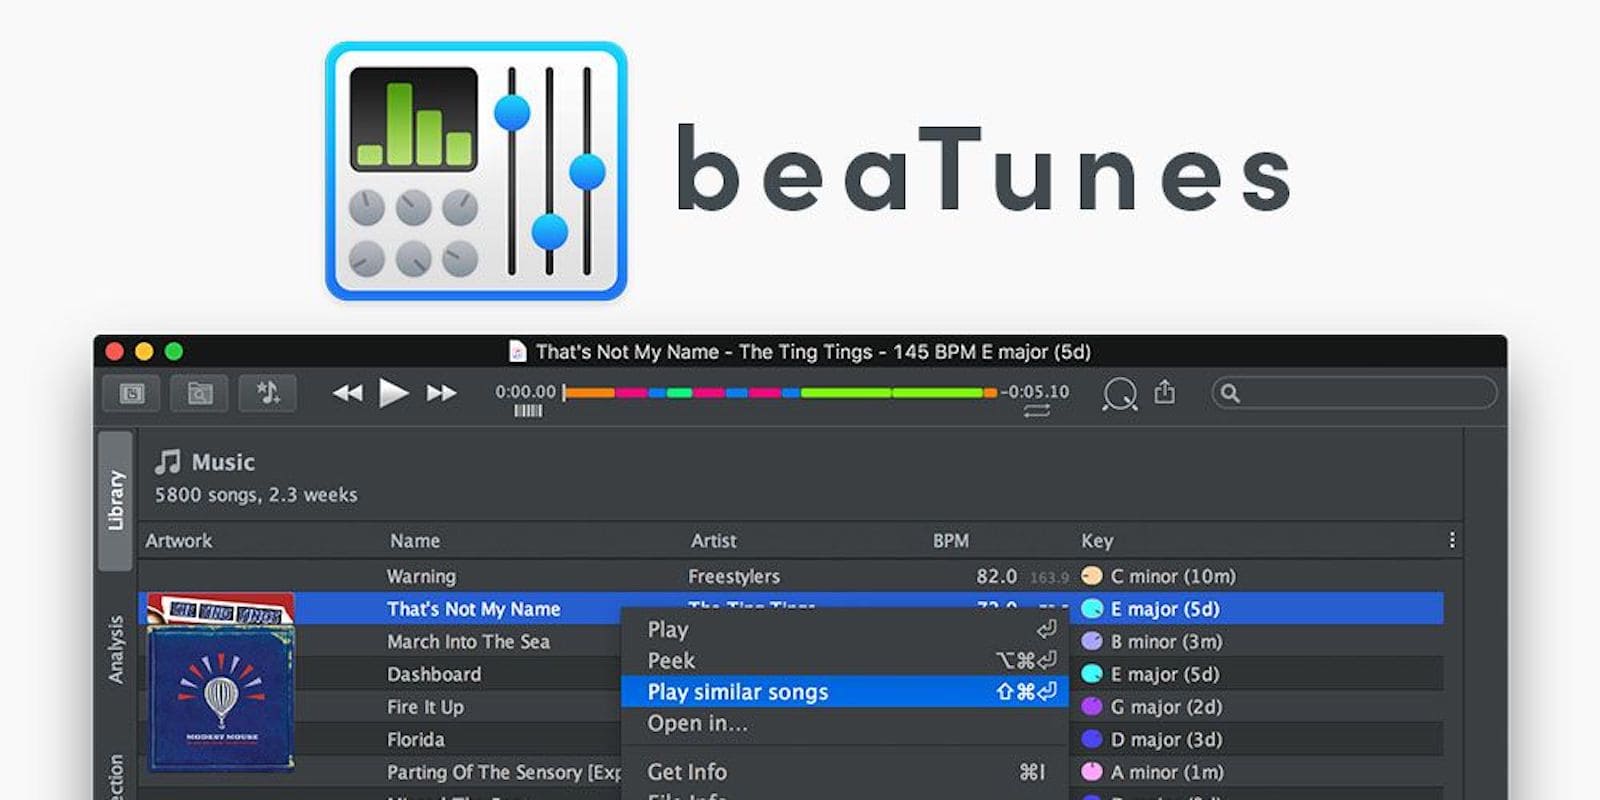Click the Music library heading

(x=223, y=462)
